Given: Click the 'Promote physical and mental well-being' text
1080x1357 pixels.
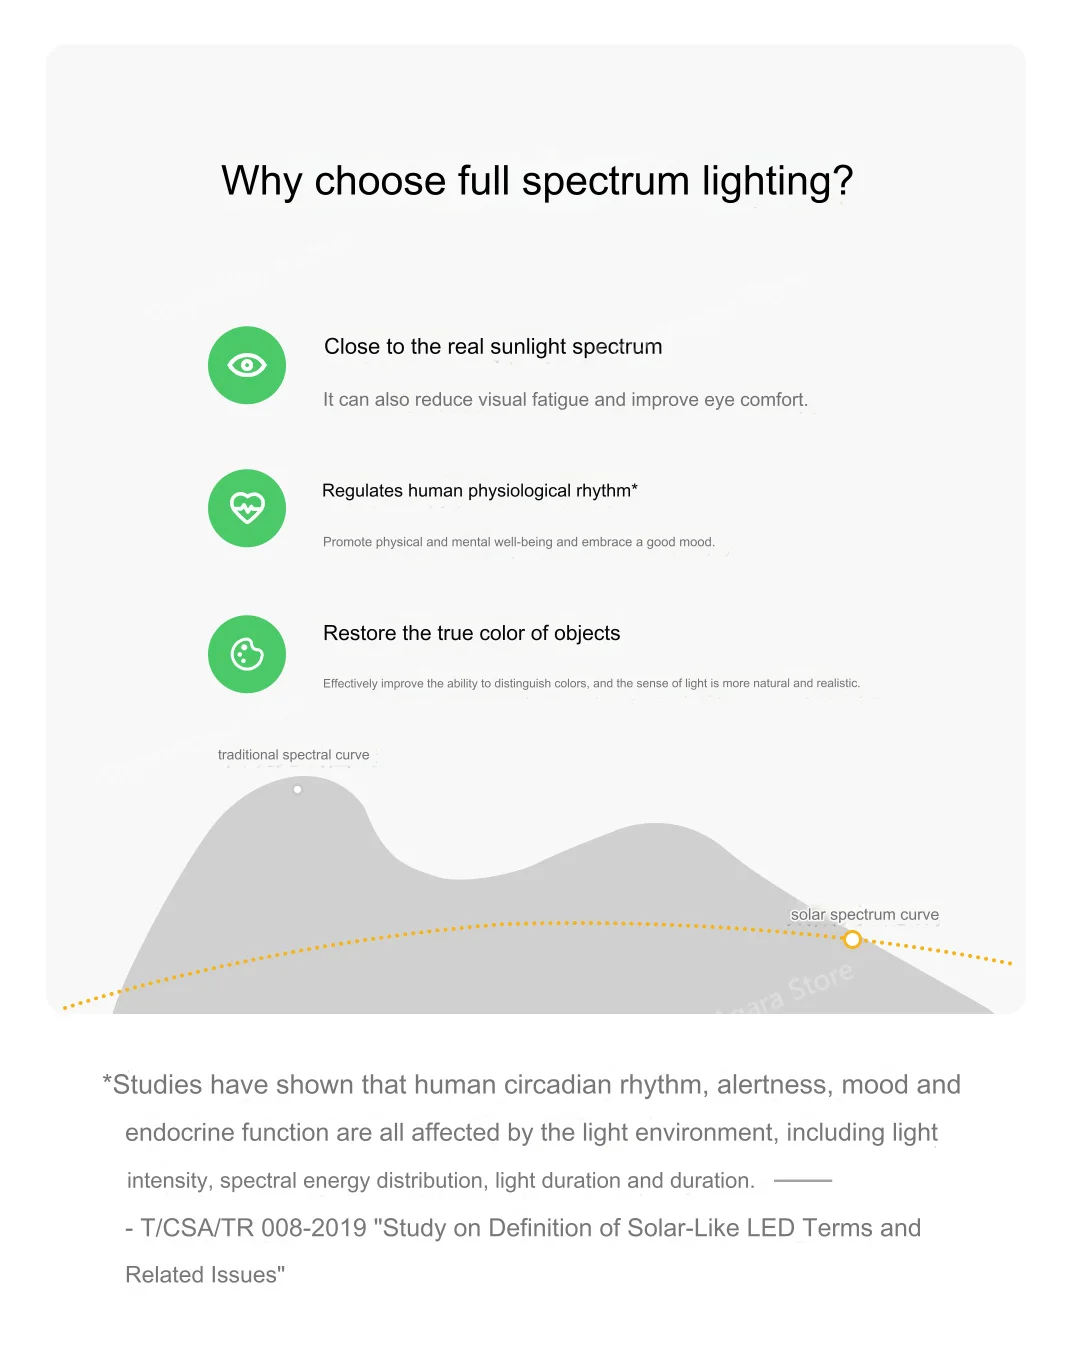Looking at the screenshot, I should tap(519, 542).
